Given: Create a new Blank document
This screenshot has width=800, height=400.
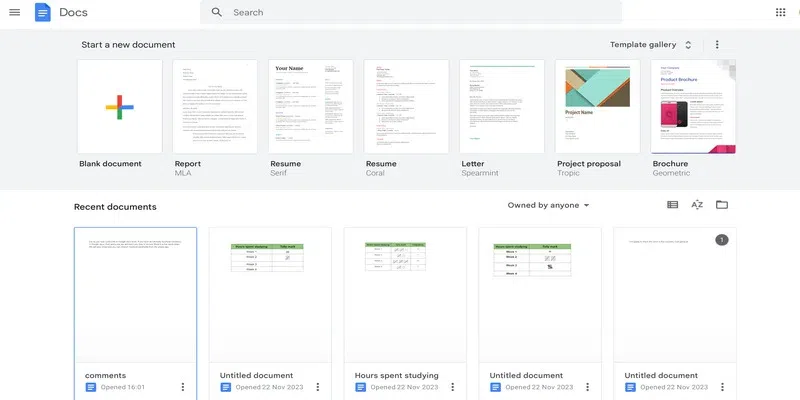Looking at the screenshot, I should (x=120, y=107).
